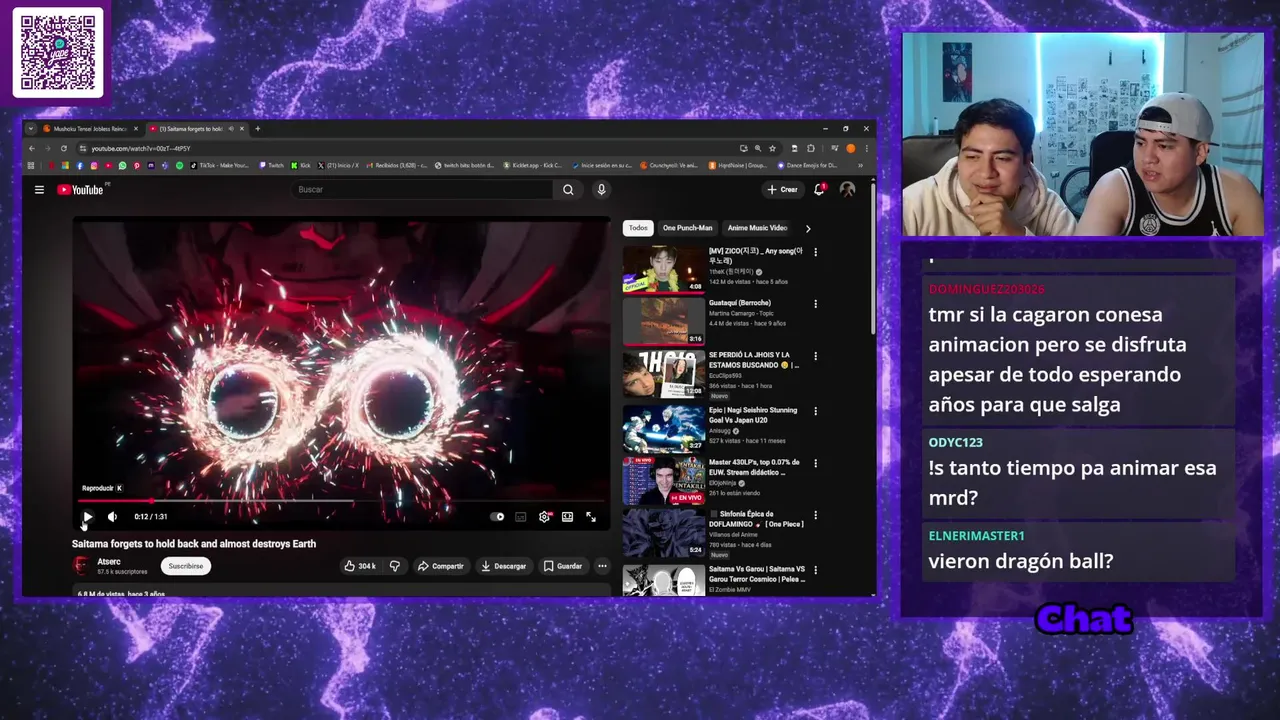This screenshot has height=720, width=1280.
Task: Open the browser extensions puzzle icon
Action: point(811,148)
